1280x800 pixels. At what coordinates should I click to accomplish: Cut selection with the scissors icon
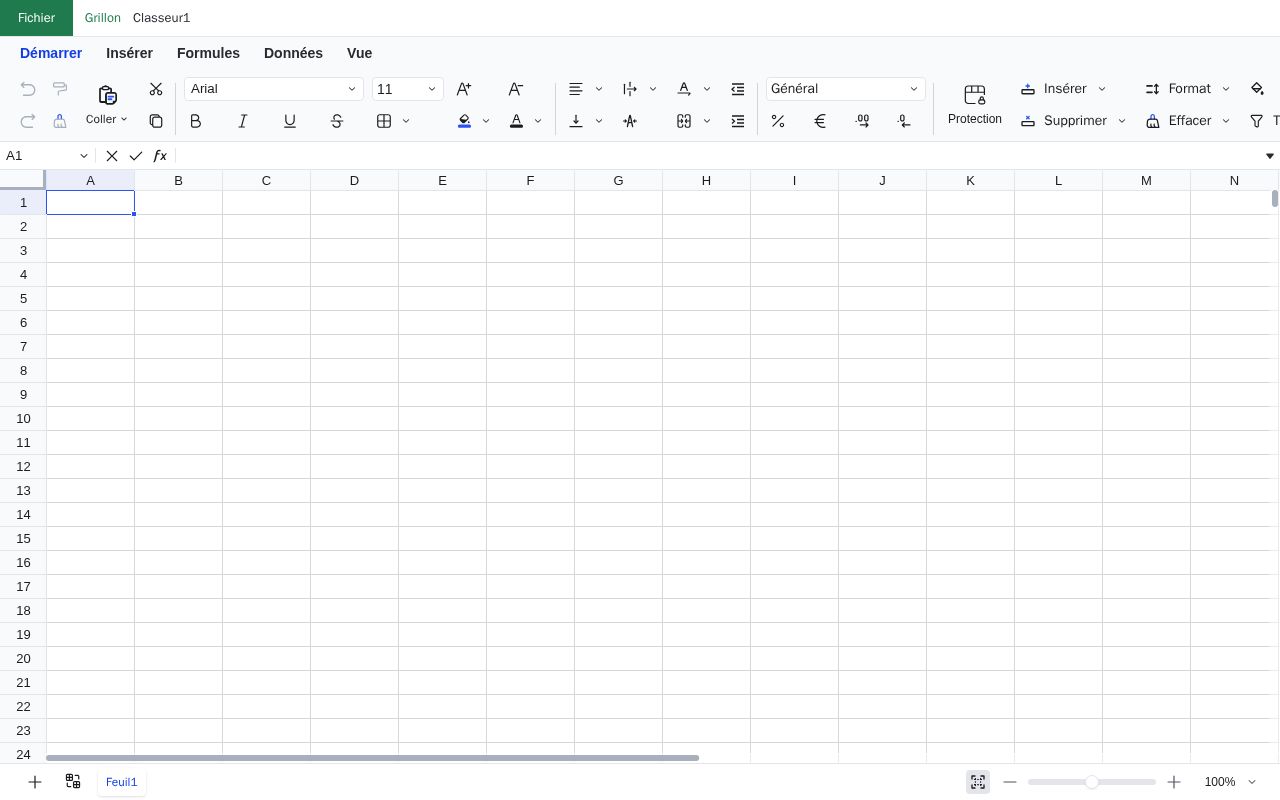tap(156, 89)
